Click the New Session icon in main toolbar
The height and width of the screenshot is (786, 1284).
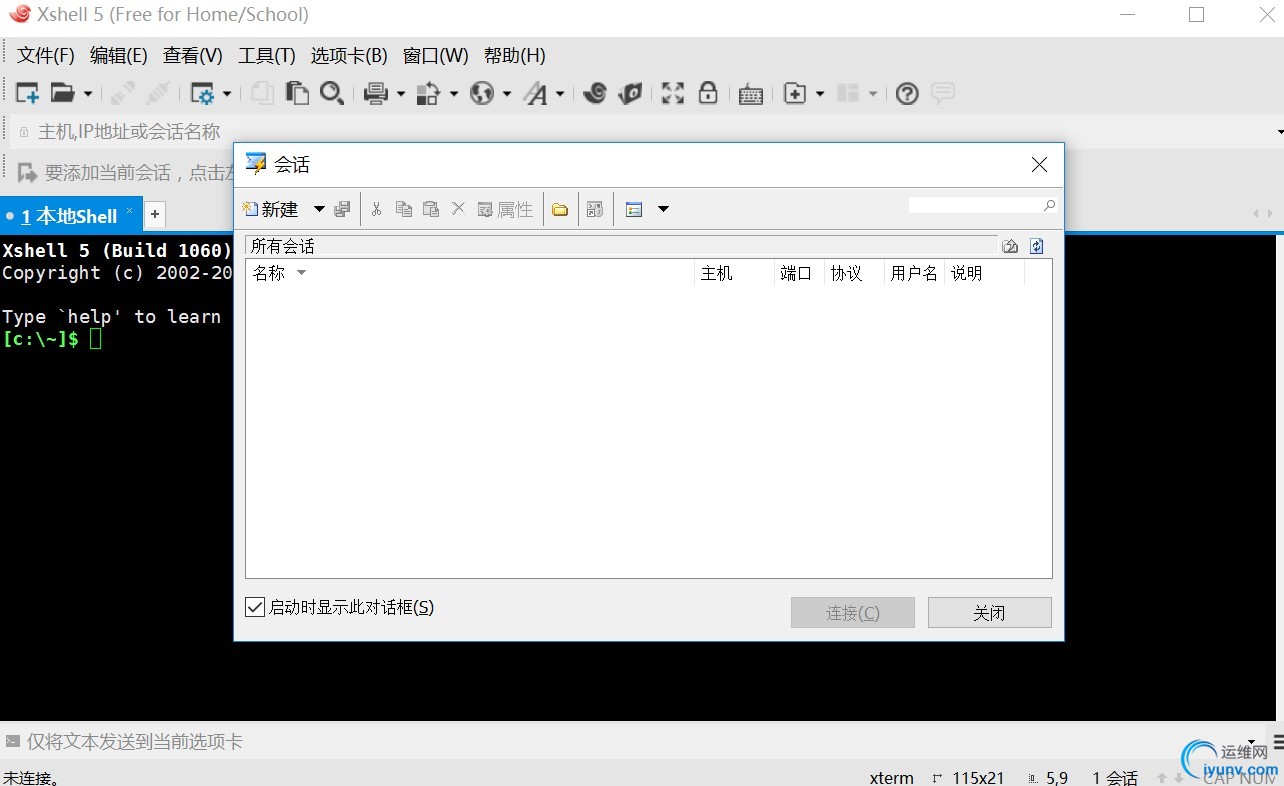coord(28,93)
